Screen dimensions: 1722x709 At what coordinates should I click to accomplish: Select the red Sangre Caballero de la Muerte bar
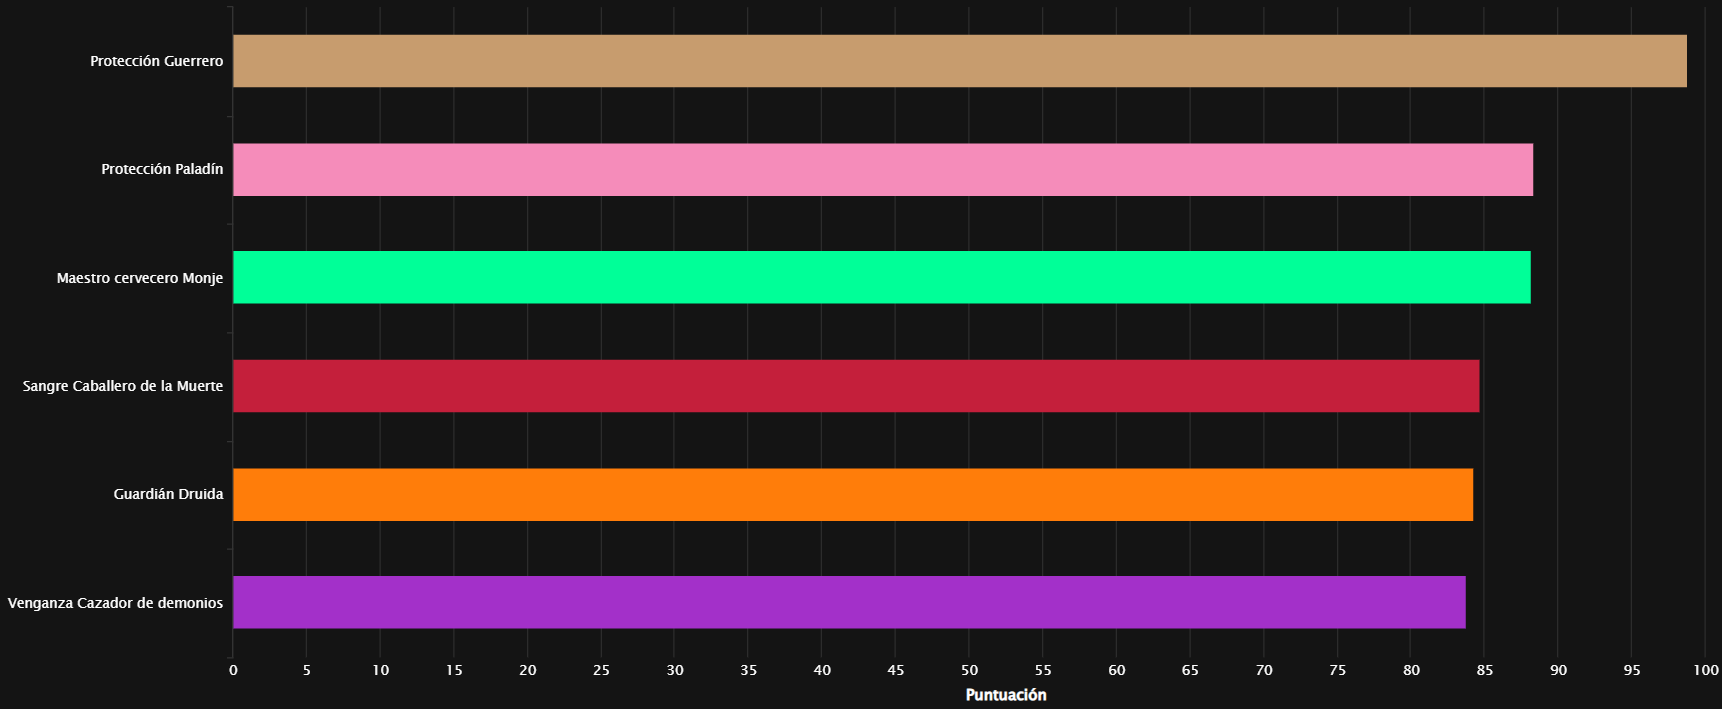[x=855, y=386]
